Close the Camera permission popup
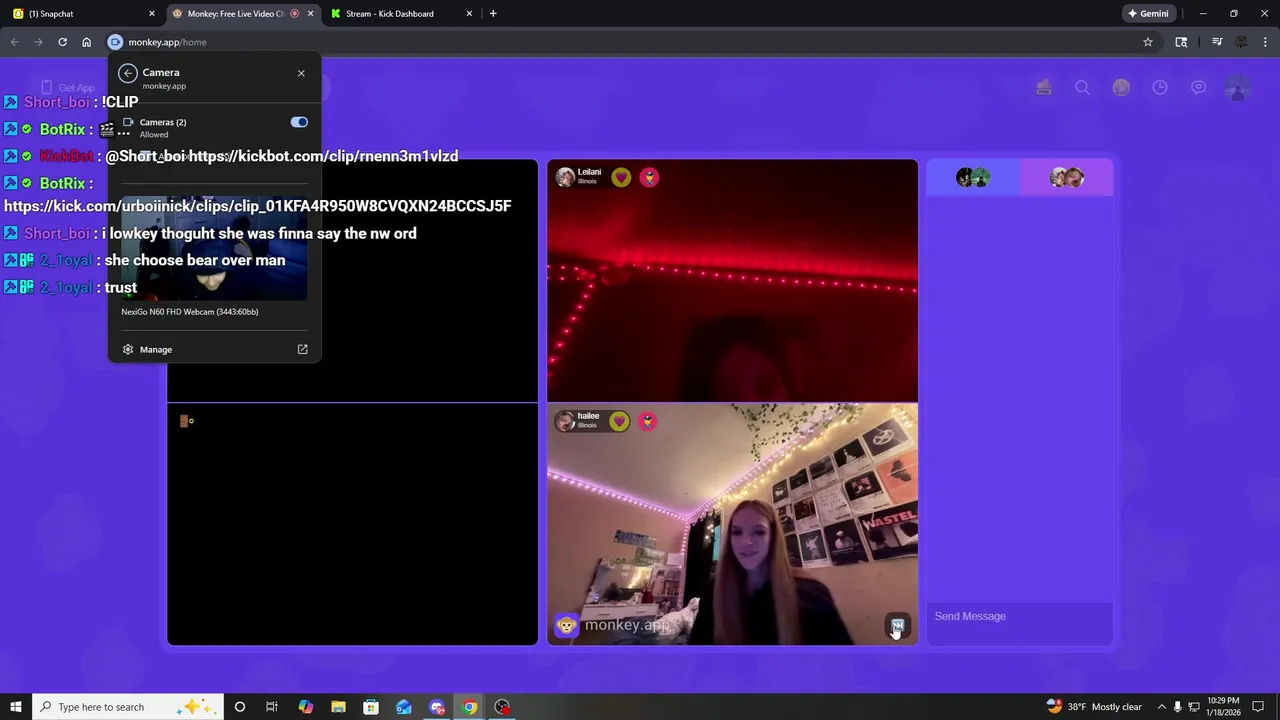 (301, 73)
